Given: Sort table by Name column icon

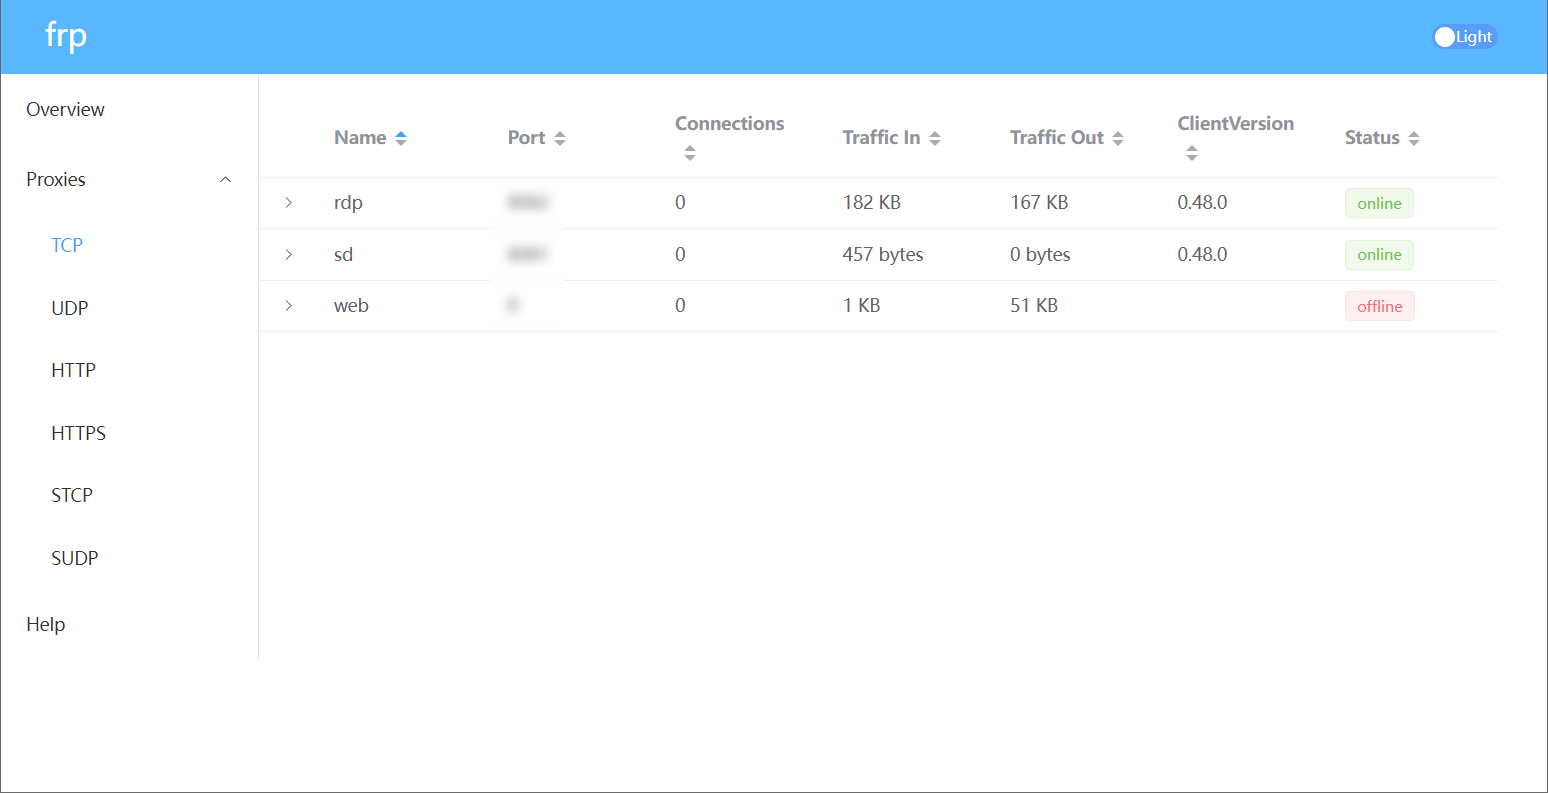Looking at the screenshot, I should click(x=401, y=139).
